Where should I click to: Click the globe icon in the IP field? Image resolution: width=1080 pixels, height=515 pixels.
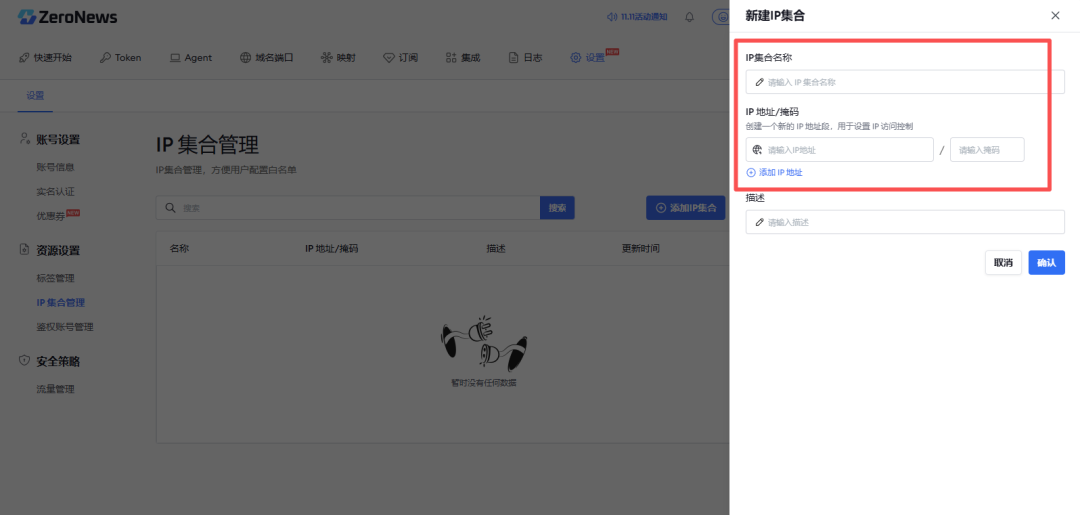coord(758,149)
